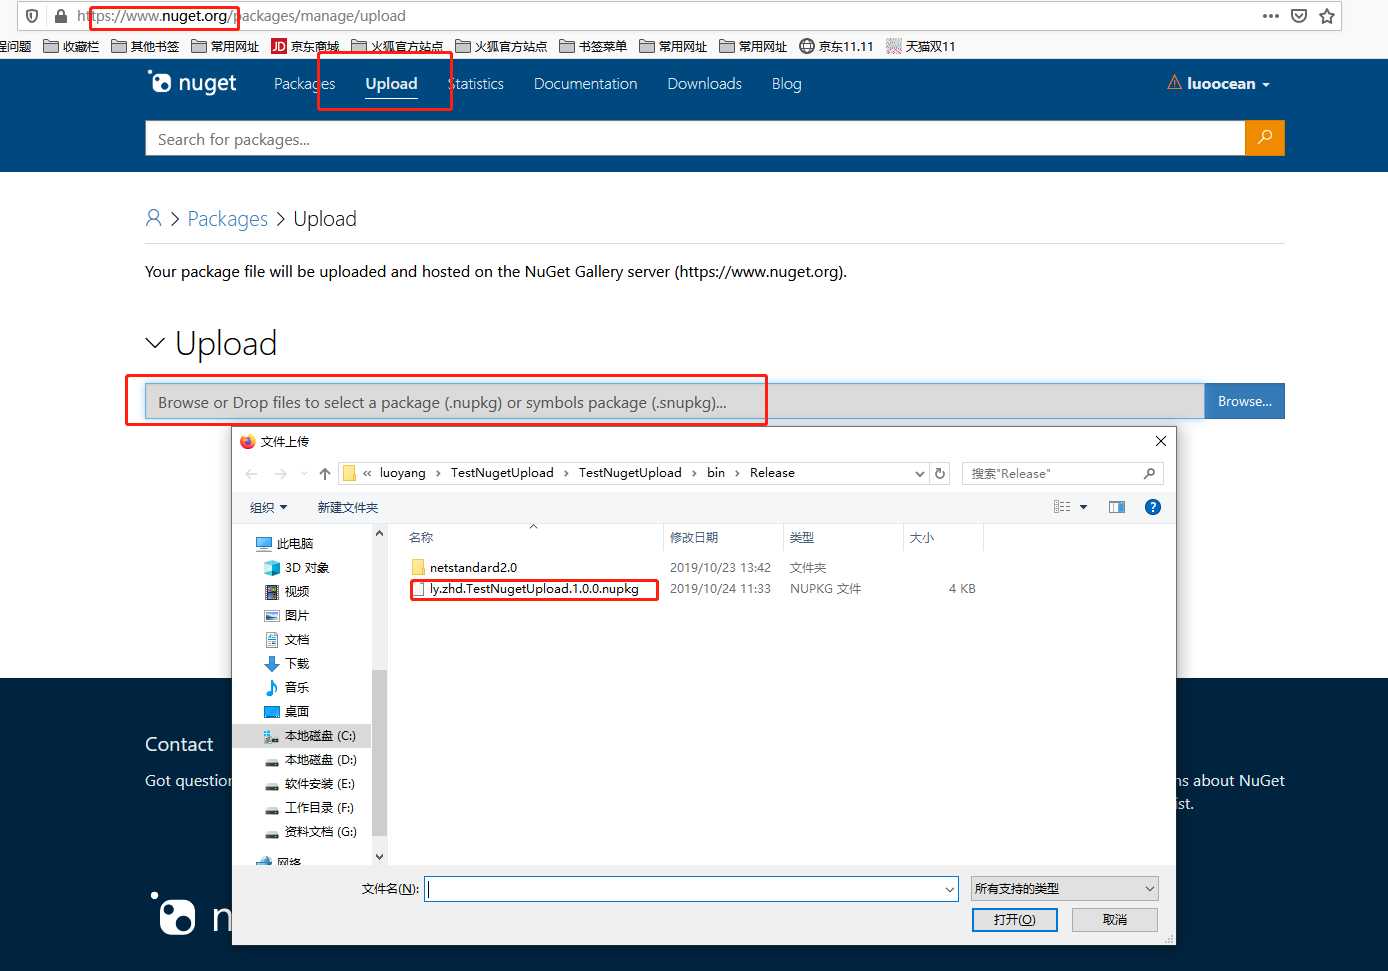
Task: Click the Browse... button
Action: point(1244,401)
